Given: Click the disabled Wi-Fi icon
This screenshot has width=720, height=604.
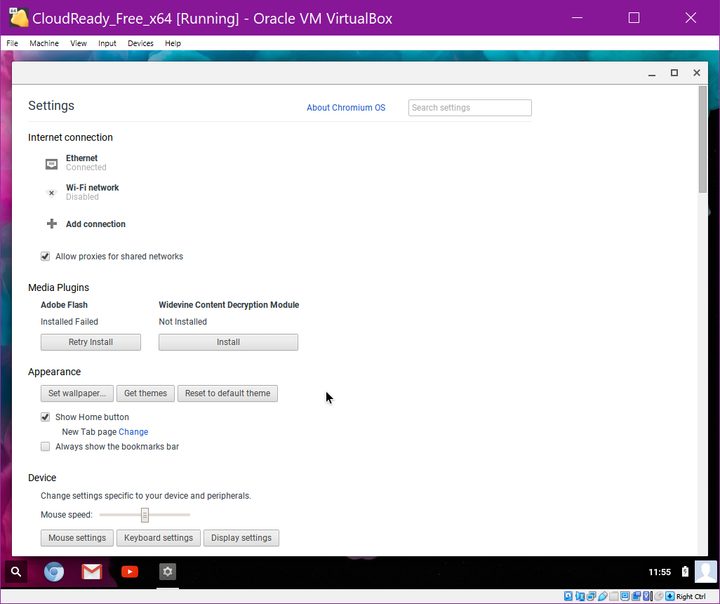Looking at the screenshot, I should pos(51,193).
